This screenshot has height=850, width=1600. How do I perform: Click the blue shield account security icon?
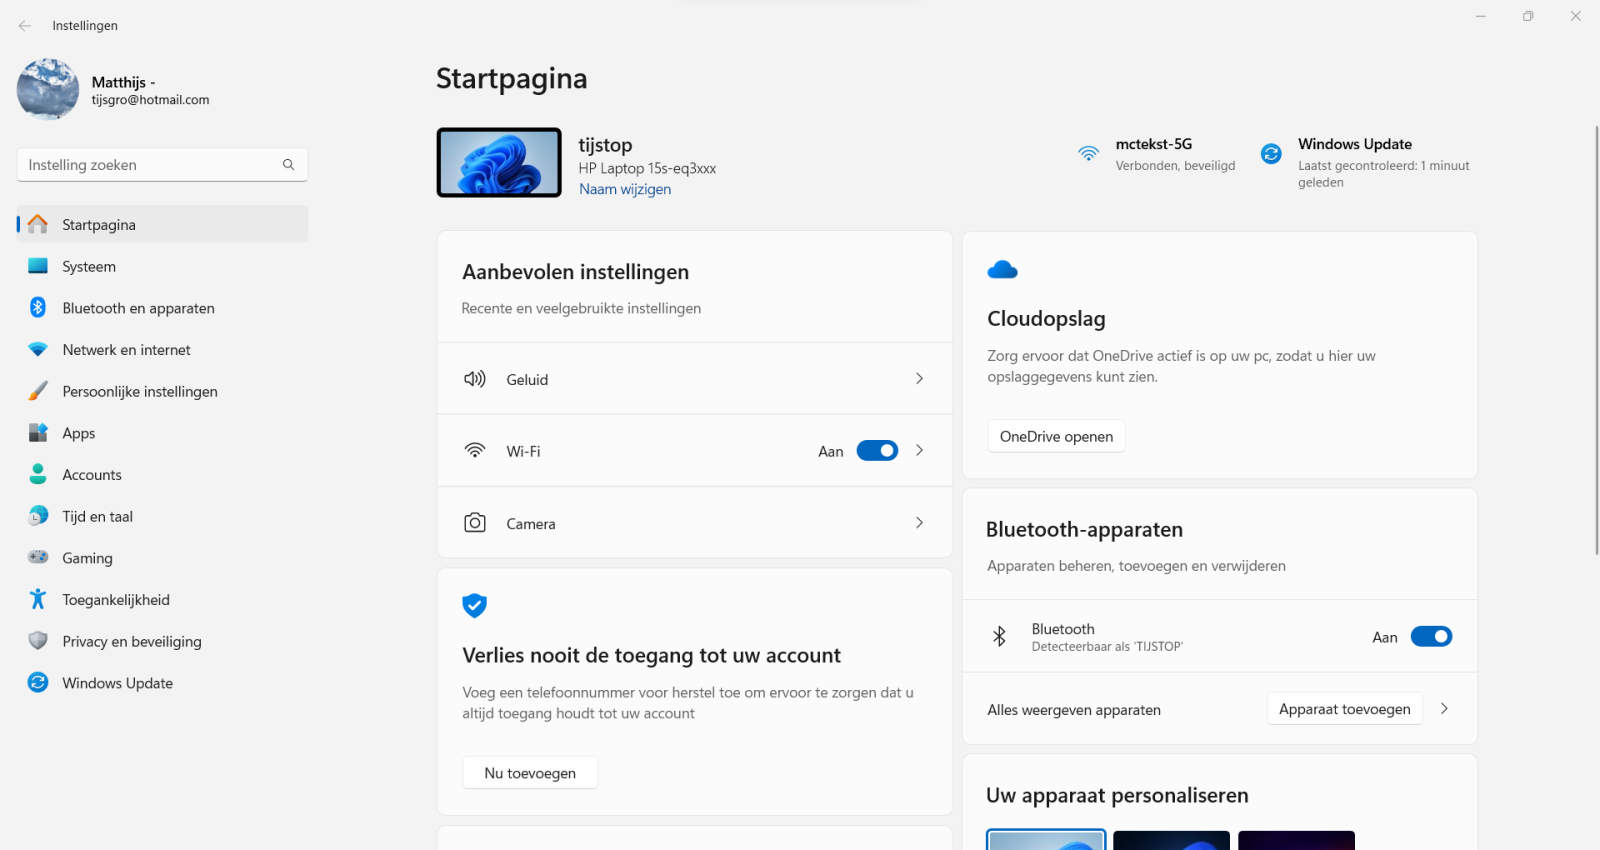[474, 605]
